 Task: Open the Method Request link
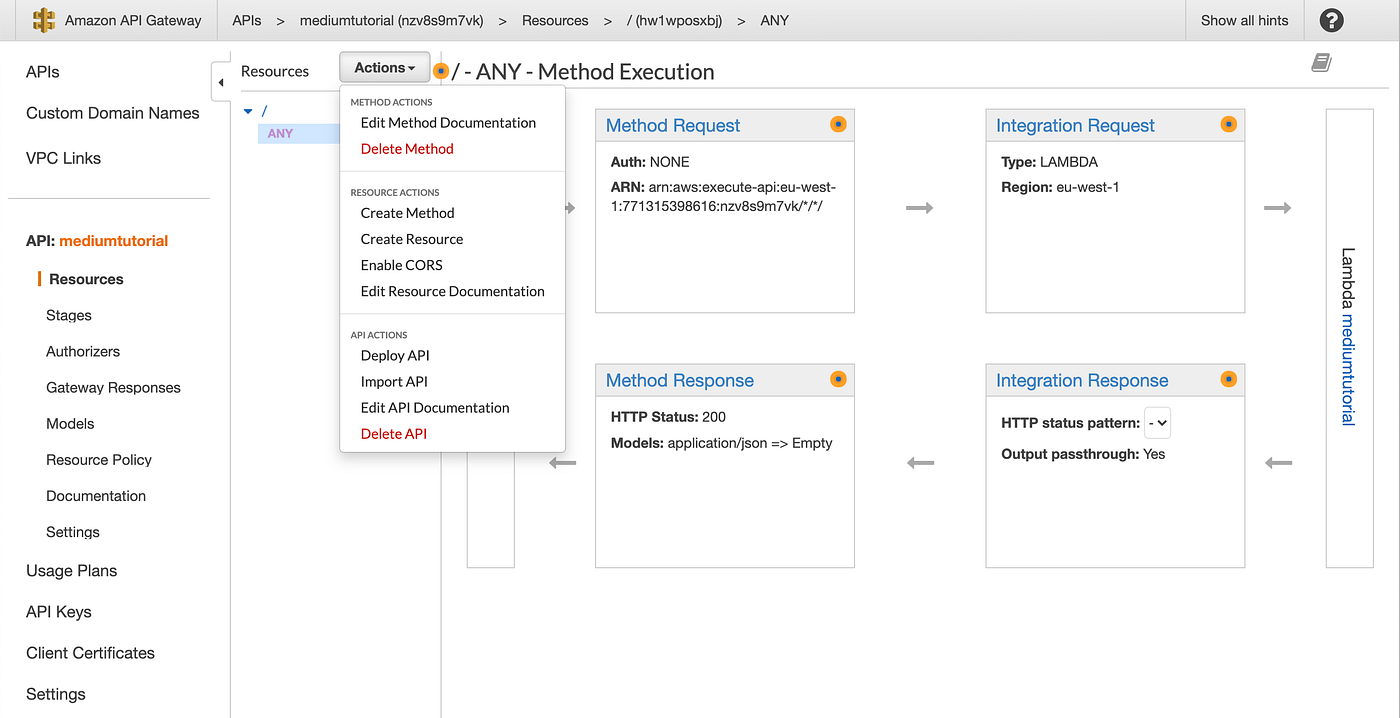673,125
